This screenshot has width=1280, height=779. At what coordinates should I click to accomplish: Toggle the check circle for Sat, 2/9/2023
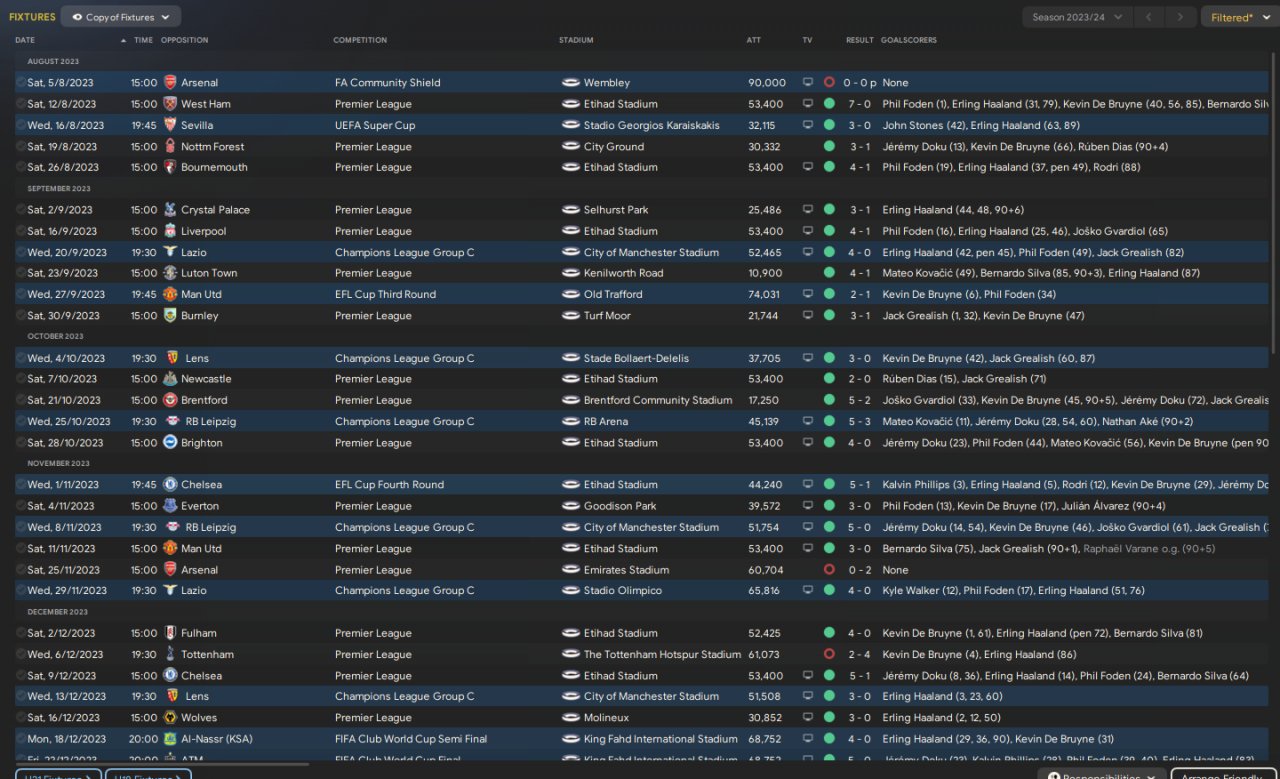(21, 210)
